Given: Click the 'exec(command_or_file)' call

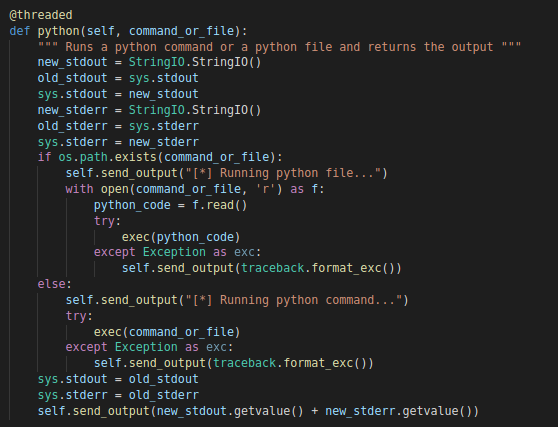Looking at the screenshot, I should click(x=167, y=332).
